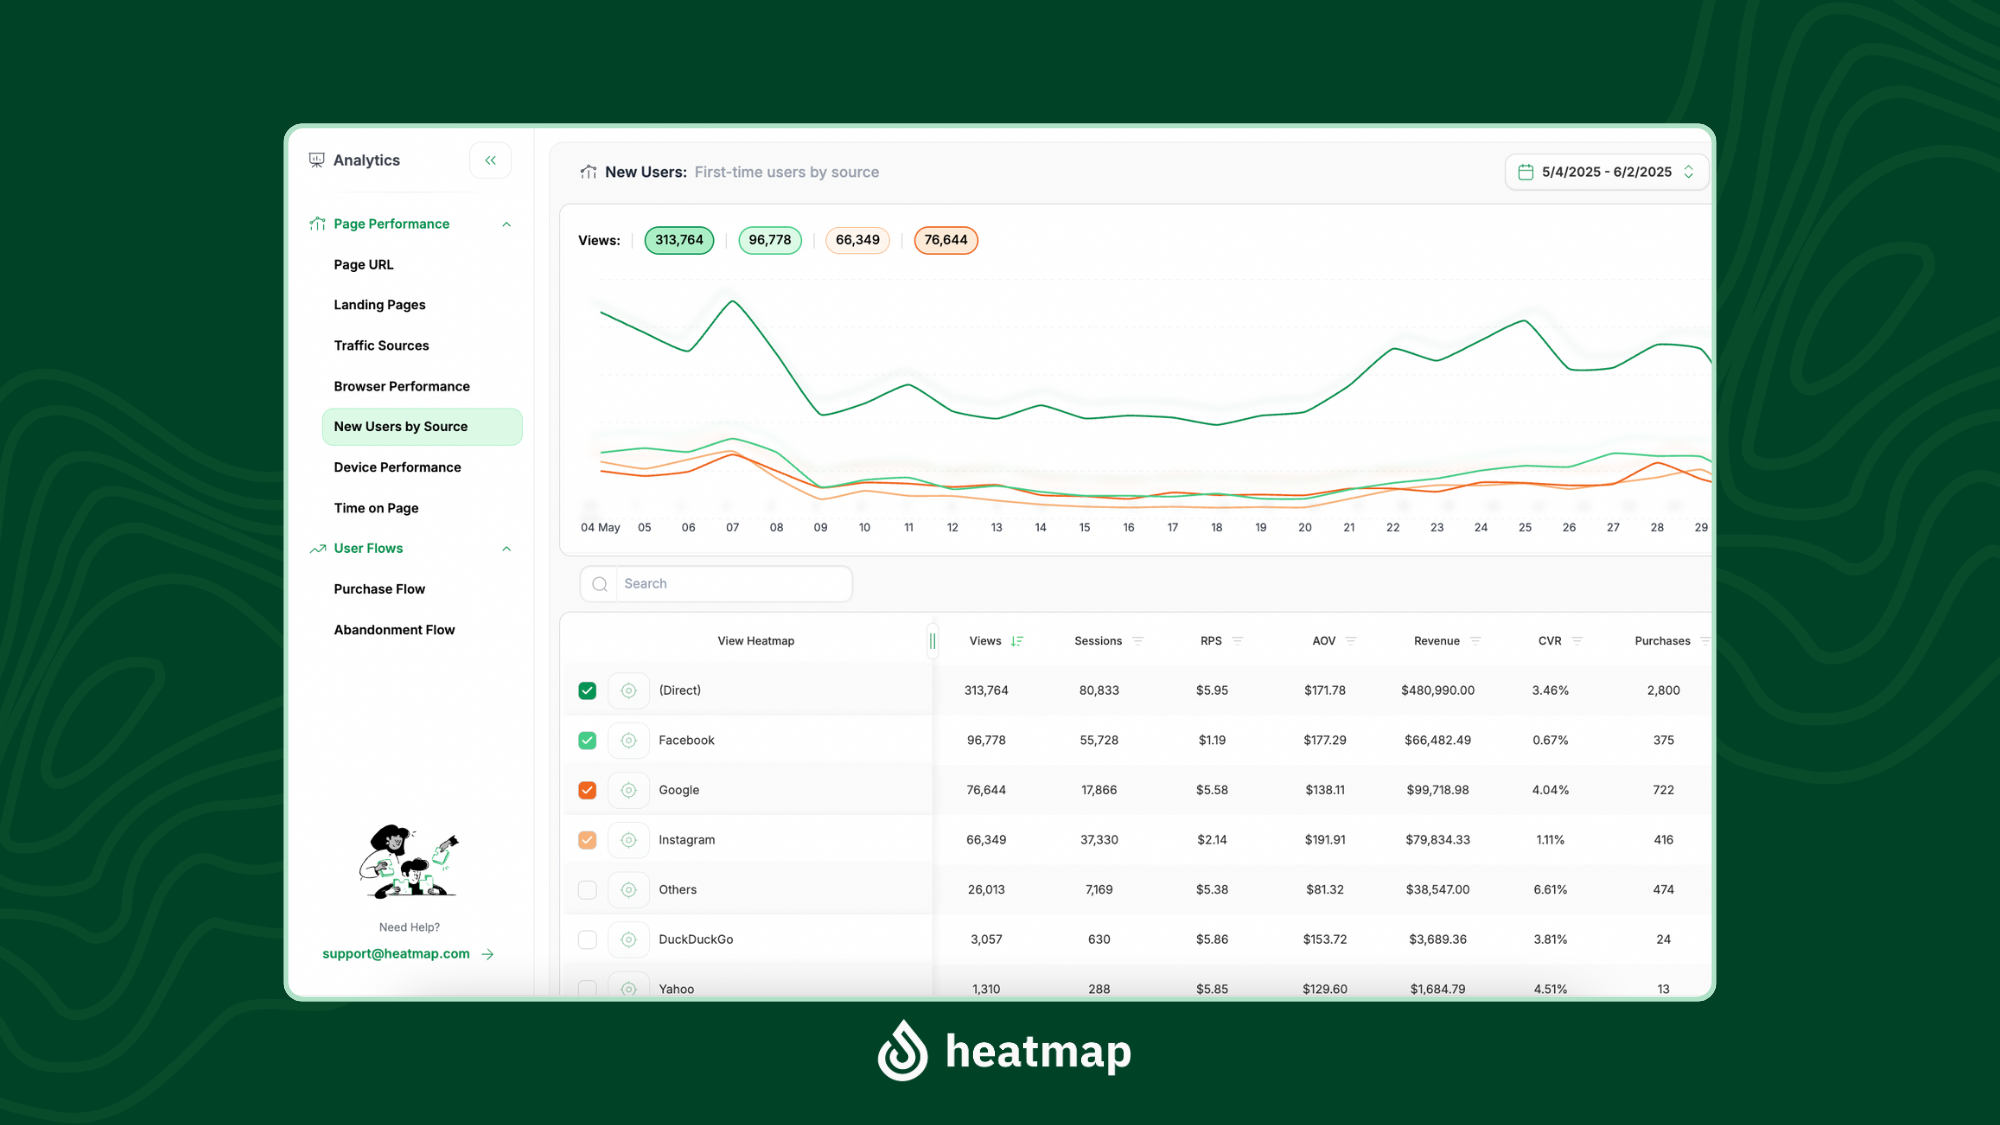Click the Revenue column filter icon
This screenshot has height=1125, width=2000.
pyautogui.click(x=1476, y=641)
